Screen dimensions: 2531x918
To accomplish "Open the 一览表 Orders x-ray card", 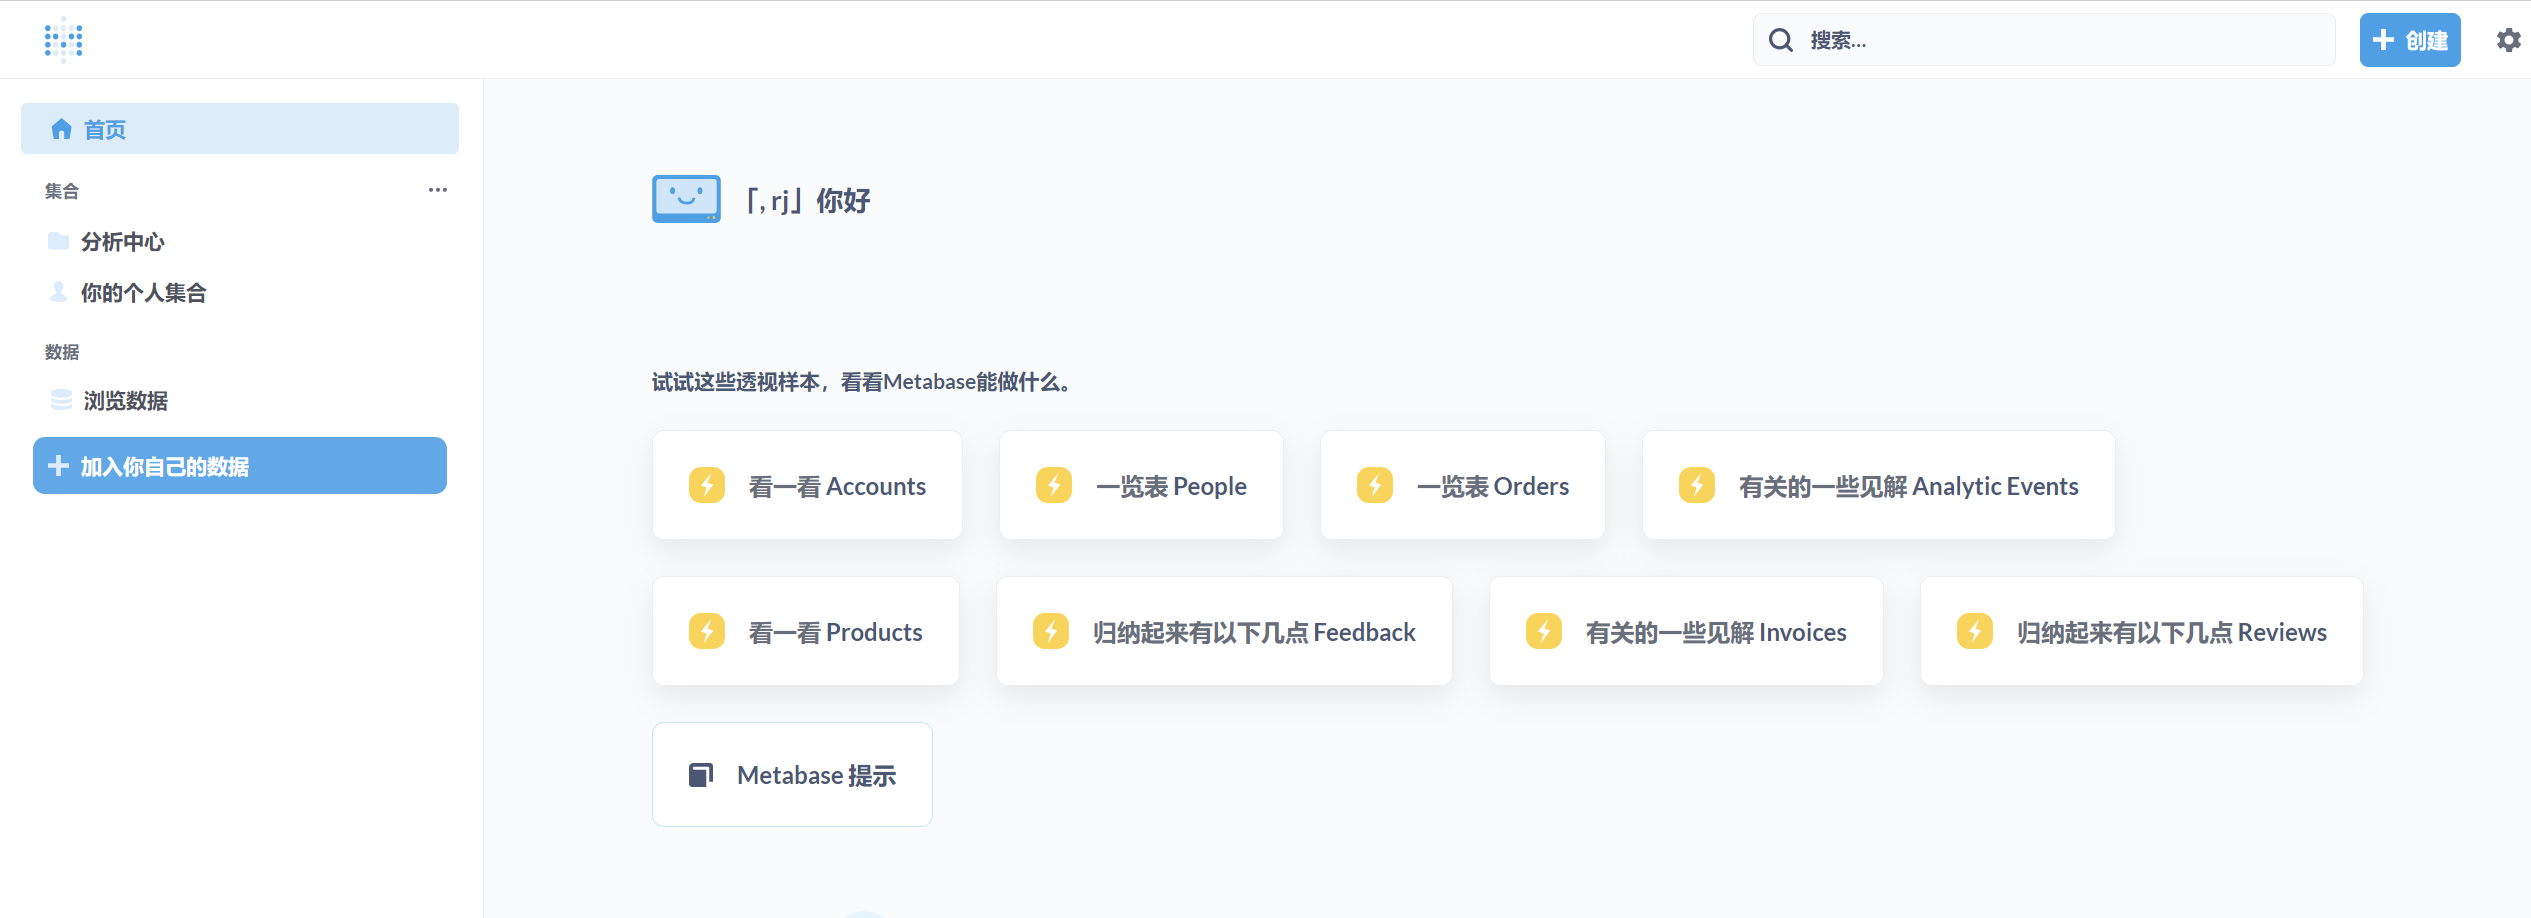I will 1462,486.
